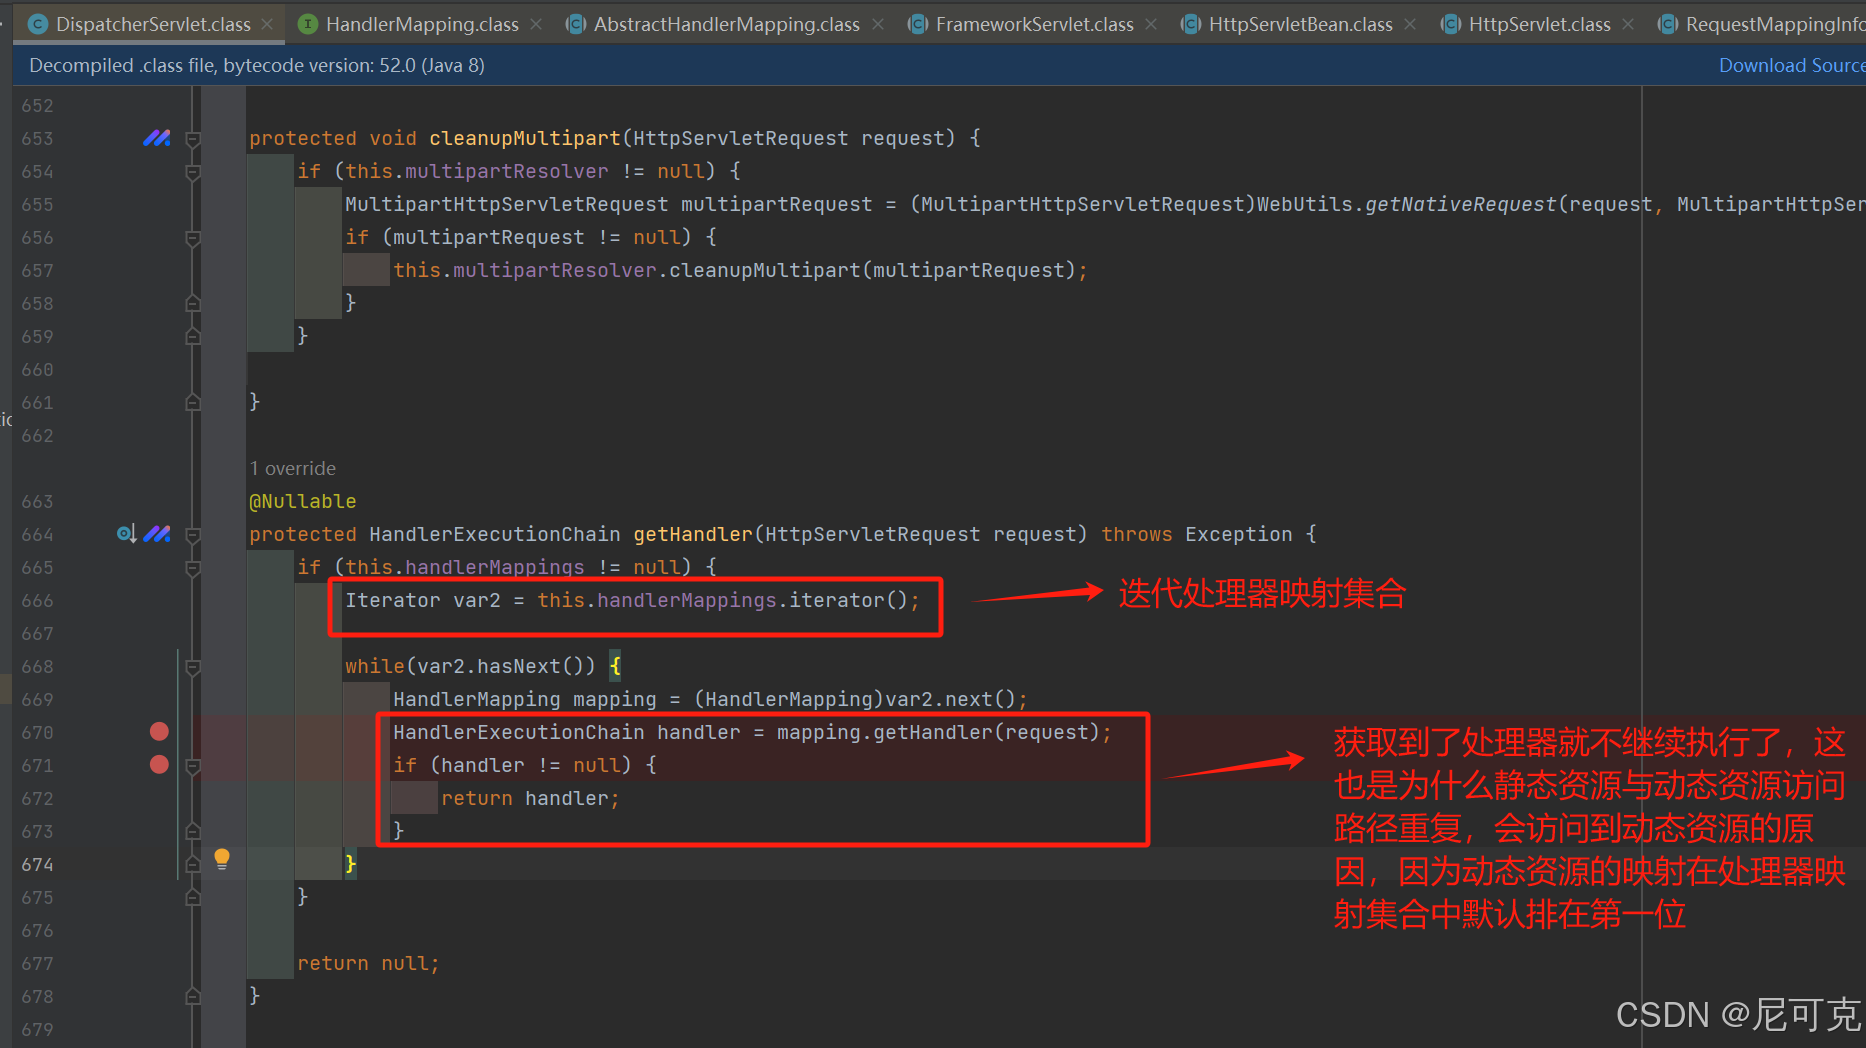This screenshot has height=1048, width=1866.
Task: Switch to the FrameworkServlet.class tab
Action: click(x=1034, y=24)
